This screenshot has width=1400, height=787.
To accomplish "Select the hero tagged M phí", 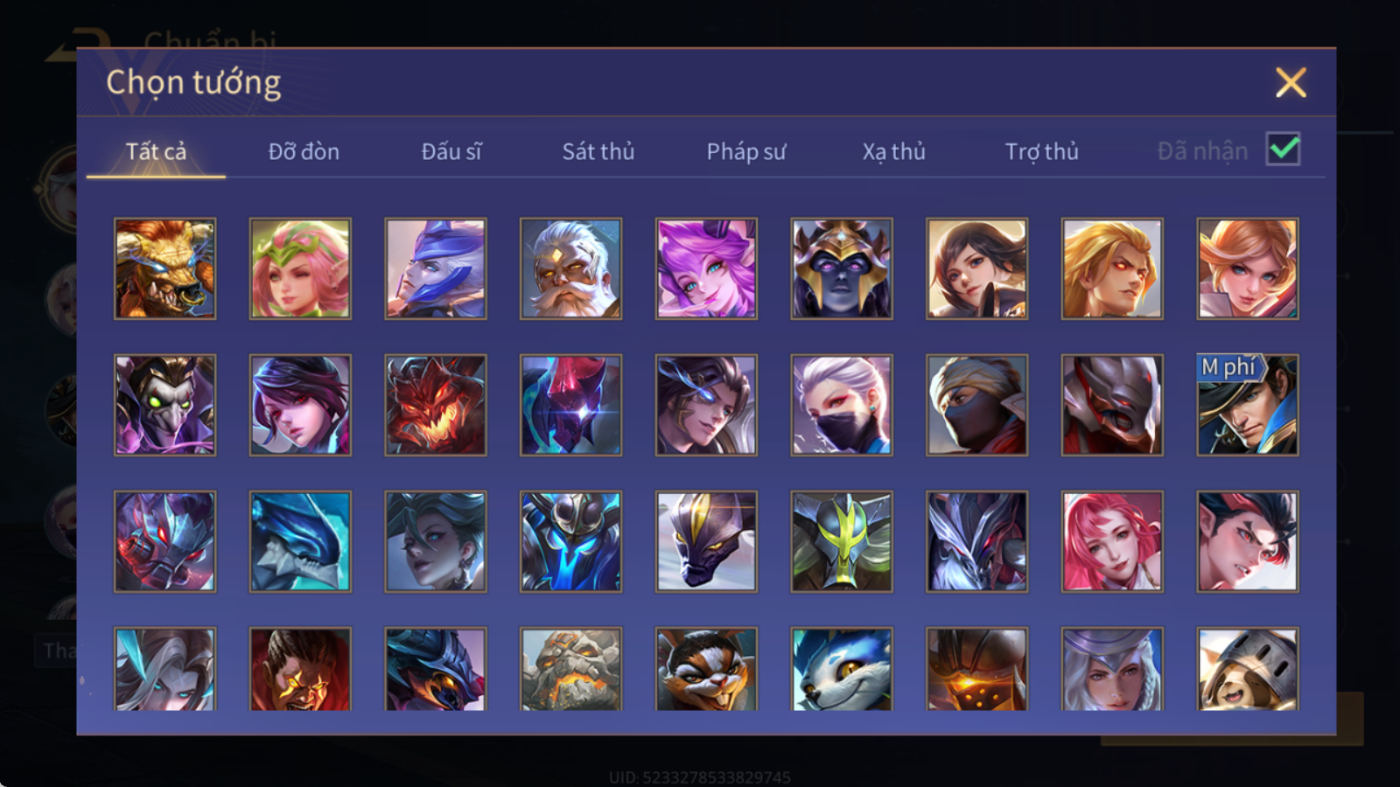I will pyautogui.click(x=1248, y=405).
